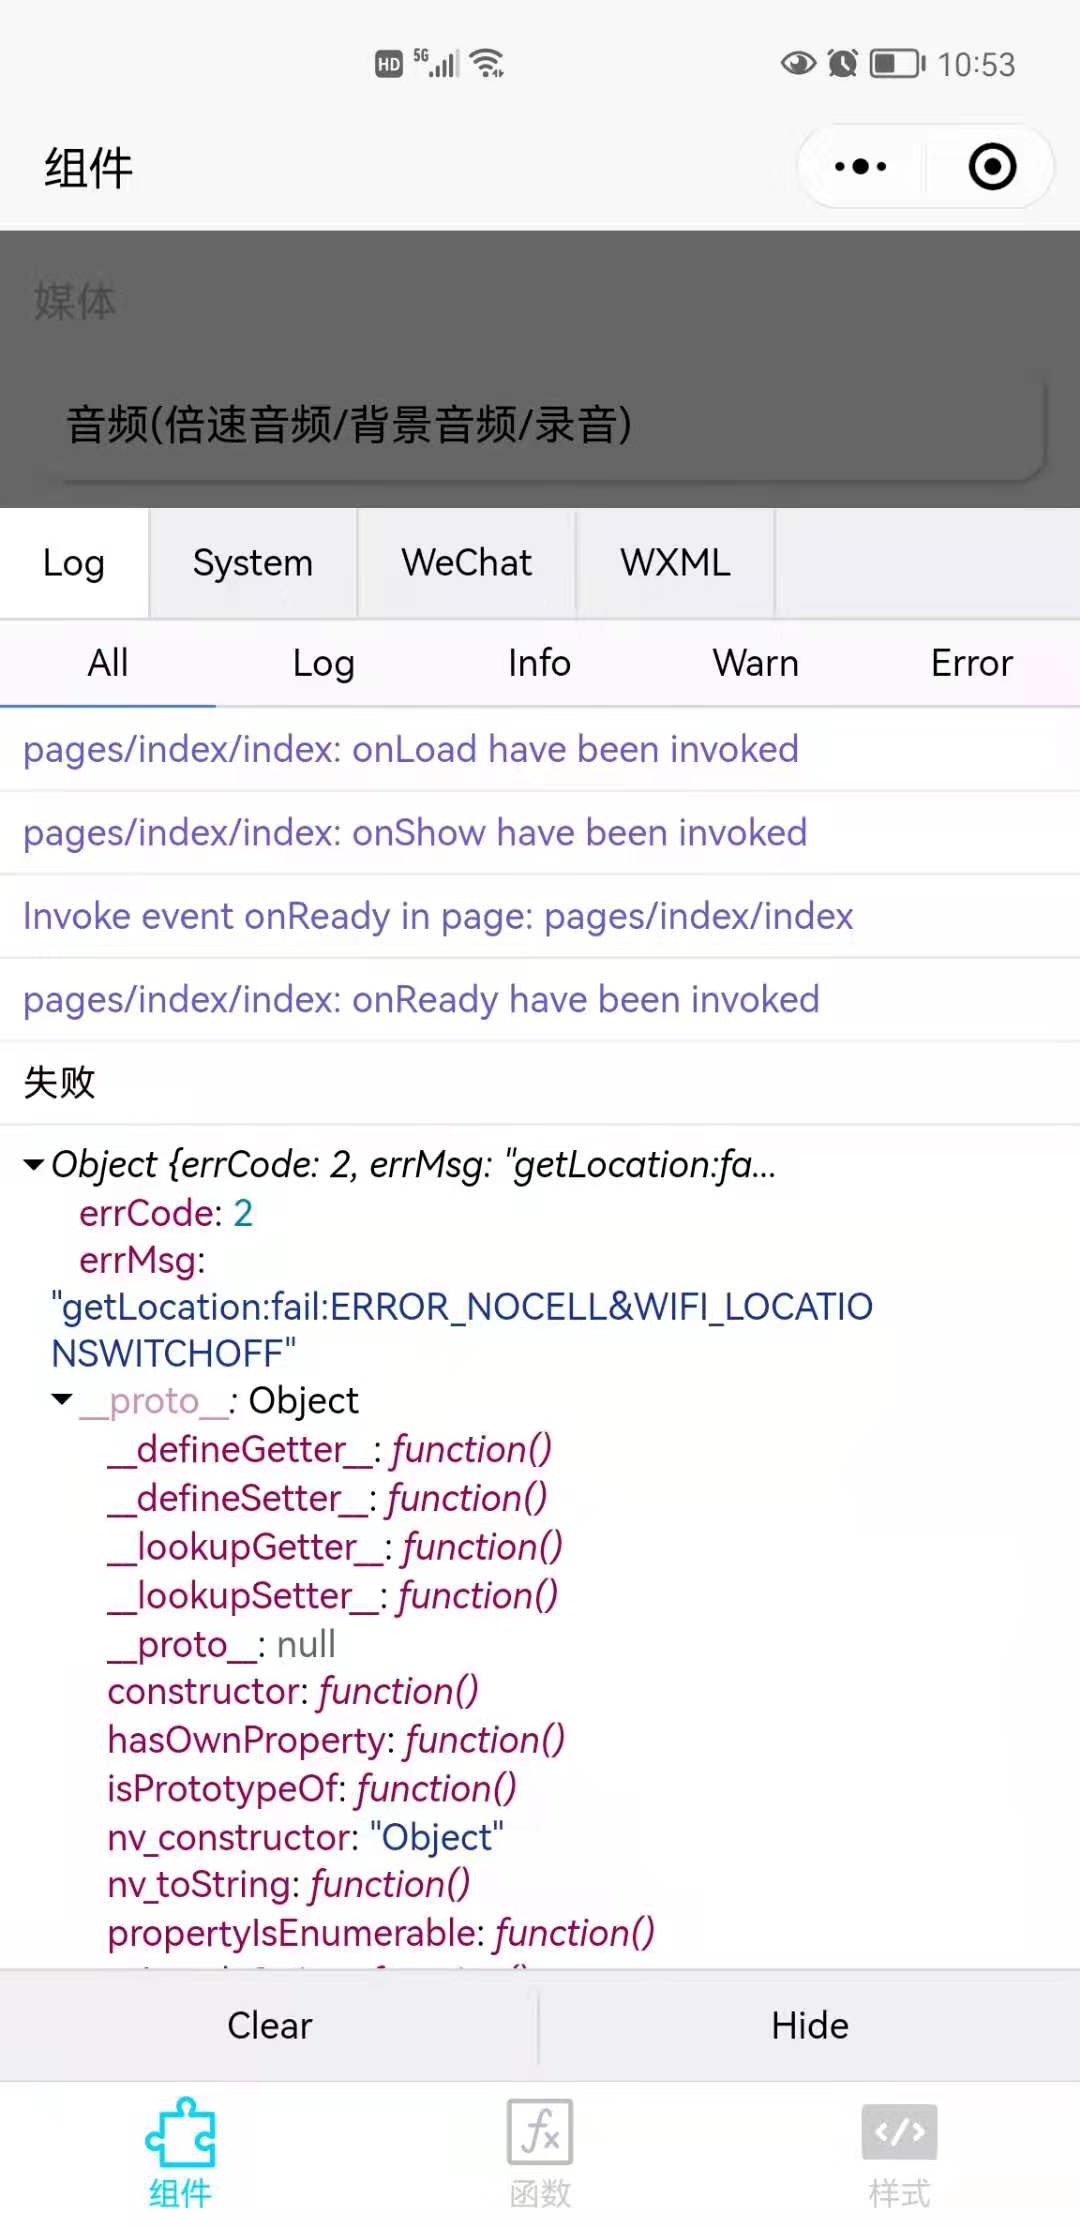Select the nv_constructor "Object" row
This screenshot has height=2227, width=1080.
(x=305, y=1837)
